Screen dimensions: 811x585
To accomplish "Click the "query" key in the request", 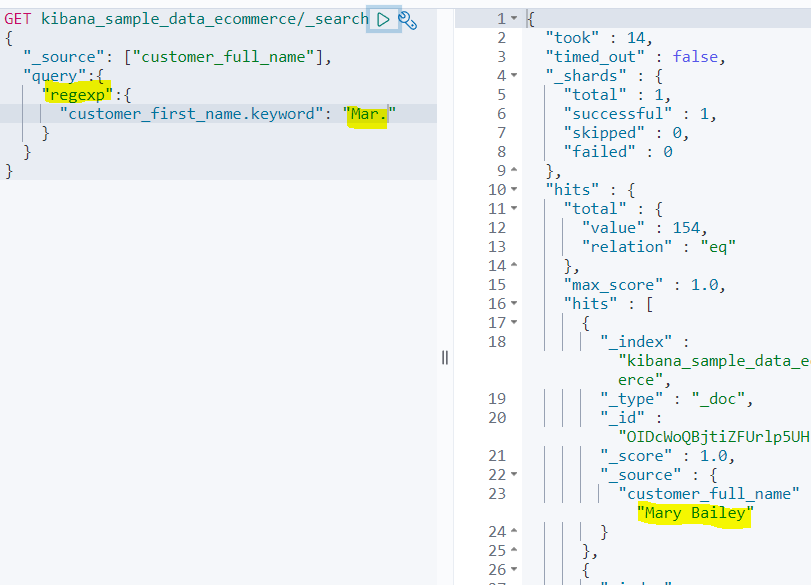I will tap(54, 76).
